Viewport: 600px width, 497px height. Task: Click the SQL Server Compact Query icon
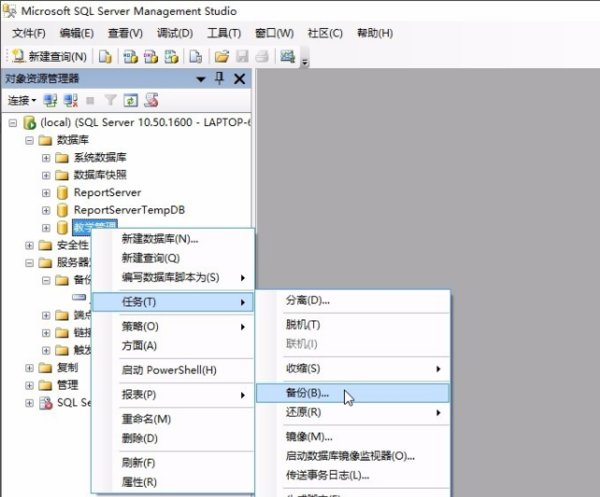[x=196, y=57]
